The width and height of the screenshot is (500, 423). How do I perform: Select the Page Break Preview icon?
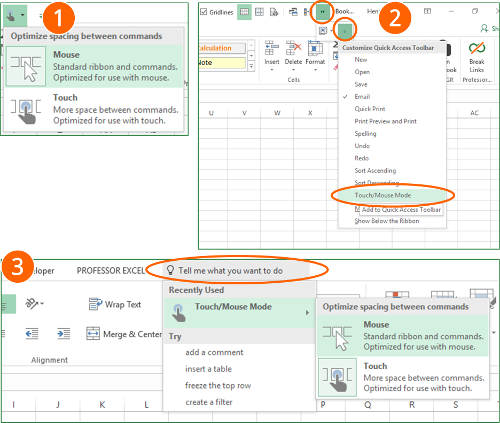point(259,12)
